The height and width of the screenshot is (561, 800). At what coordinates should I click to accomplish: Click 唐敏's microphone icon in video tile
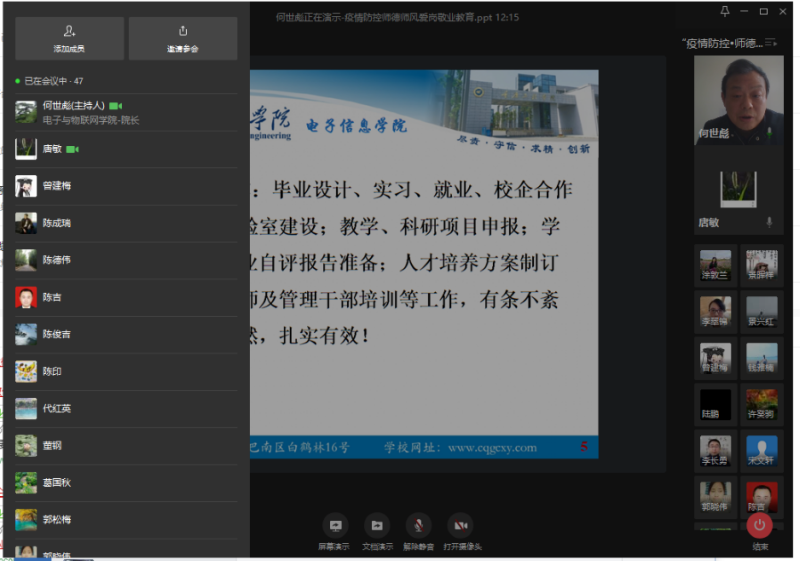click(769, 221)
